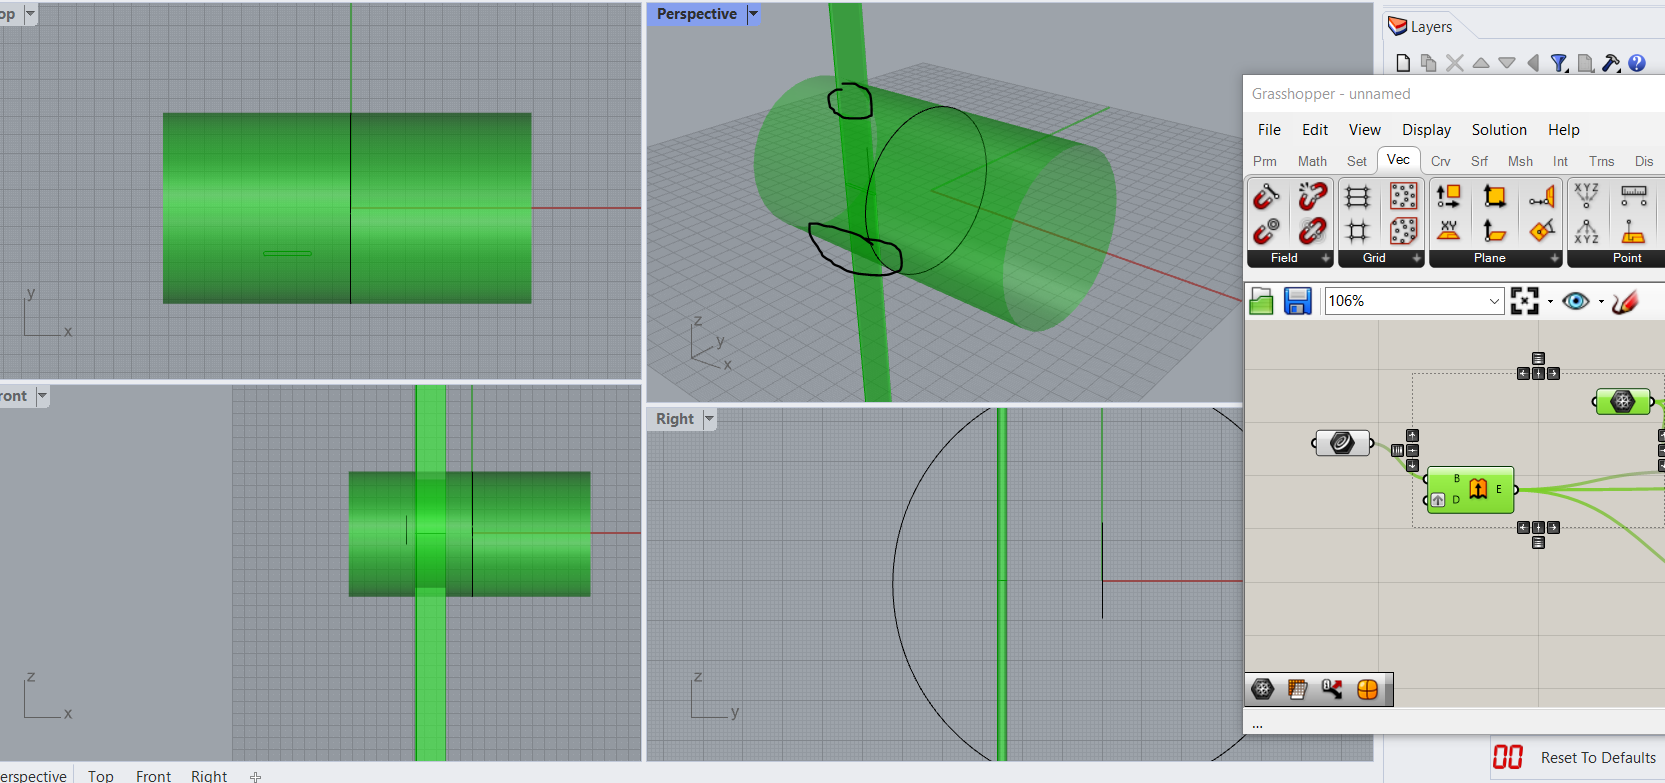Expand the Grid panel
Screen dimensions: 1665x783
click(1417, 258)
